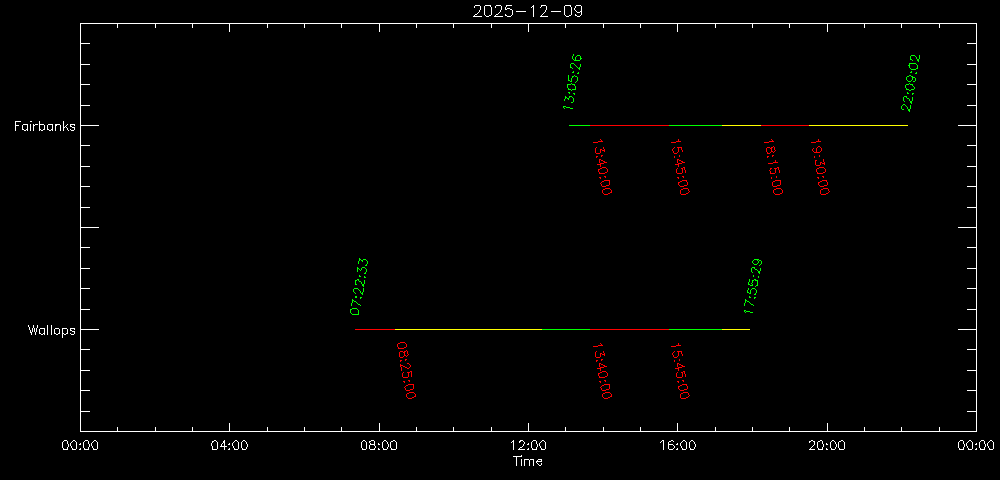
Task: Click the 20:00 x-axis tick label
Action: [x=826, y=446]
